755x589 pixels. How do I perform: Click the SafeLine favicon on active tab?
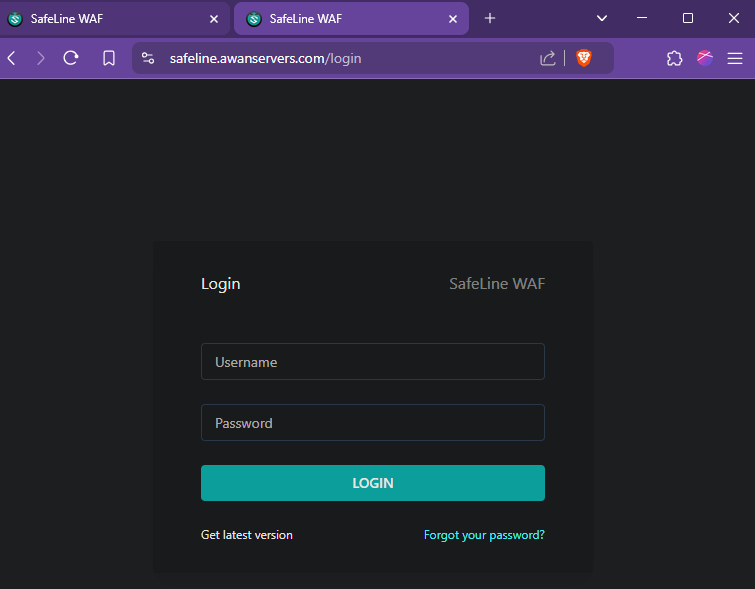point(254,19)
